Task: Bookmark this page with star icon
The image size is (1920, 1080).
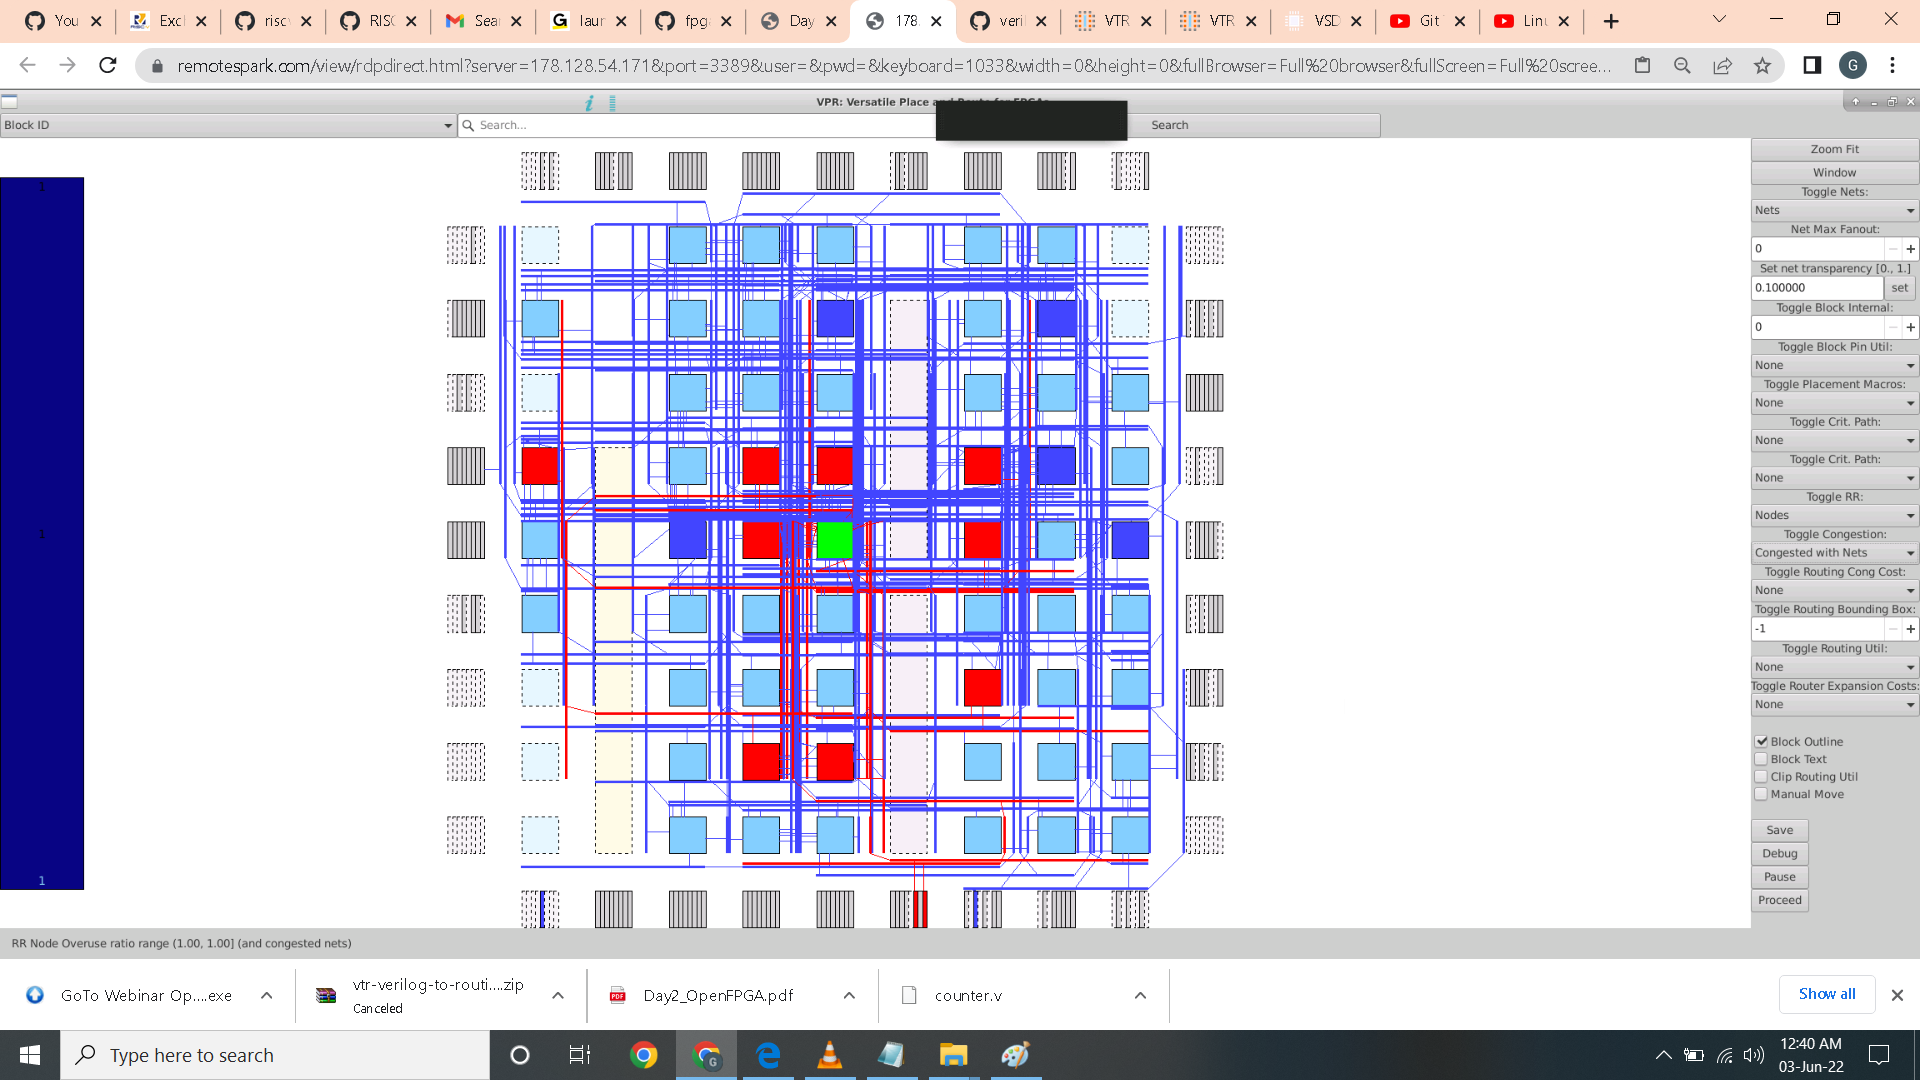Action: [1762, 66]
